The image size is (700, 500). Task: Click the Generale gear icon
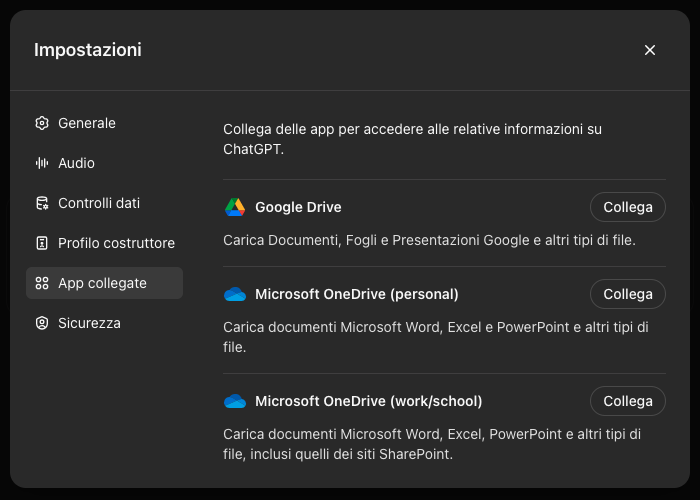click(42, 123)
